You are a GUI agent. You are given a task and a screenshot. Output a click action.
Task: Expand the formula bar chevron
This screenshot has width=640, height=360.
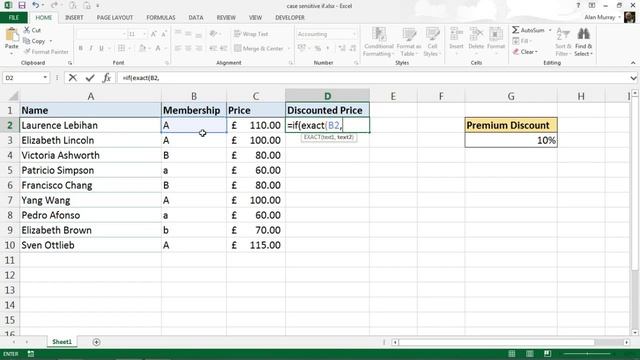tap(633, 78)
